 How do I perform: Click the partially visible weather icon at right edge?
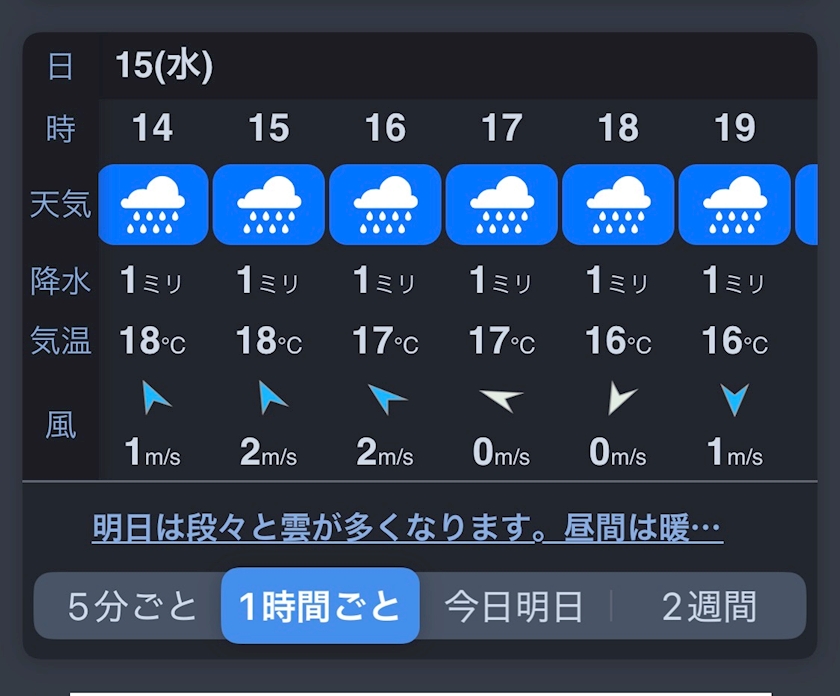coord(807,205)
